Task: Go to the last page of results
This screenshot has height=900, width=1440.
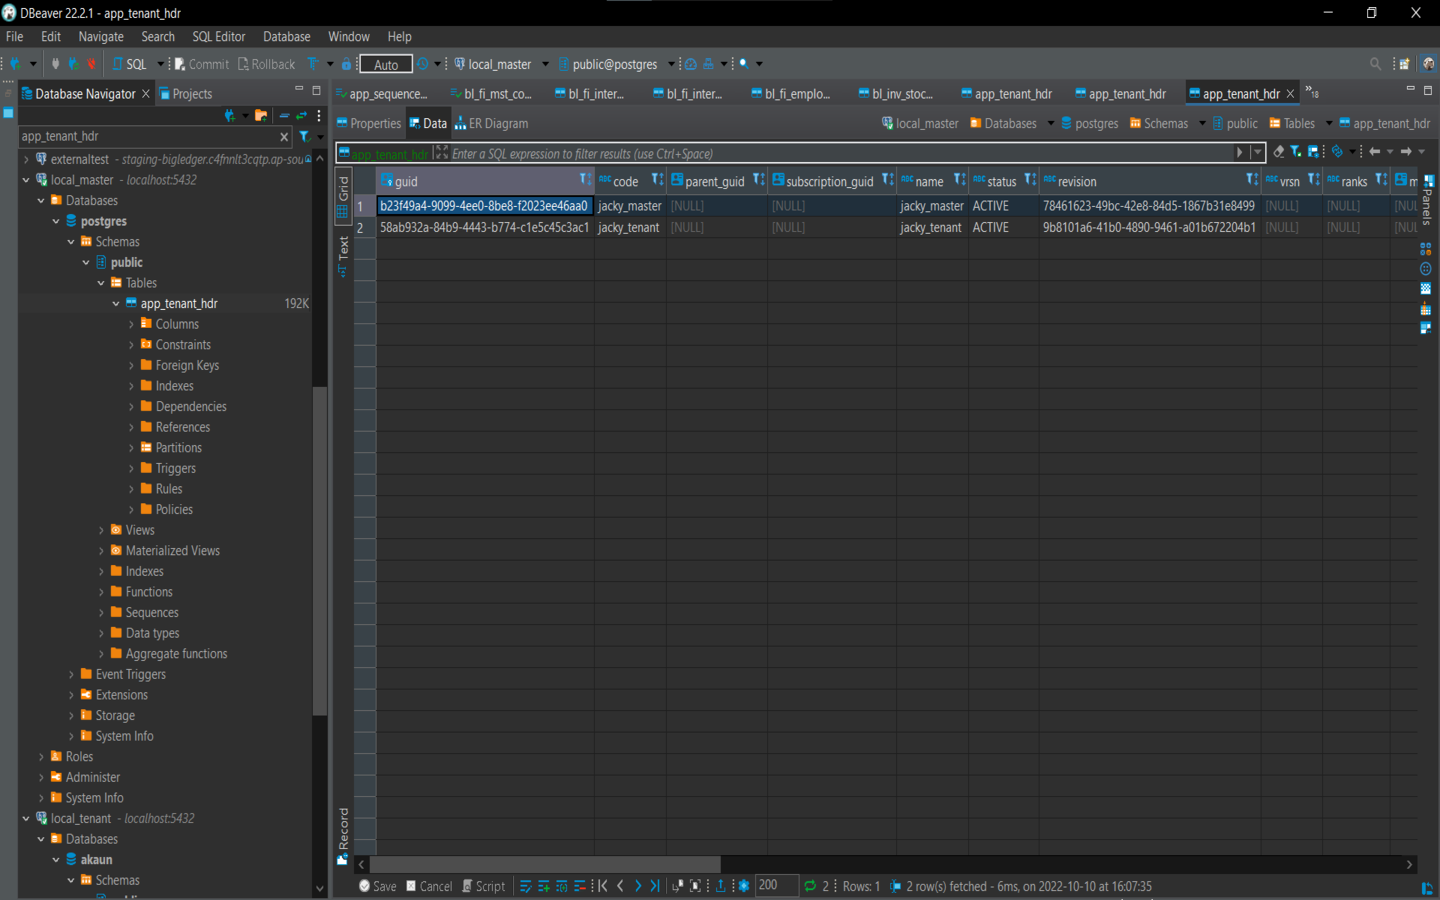Action: tap(655, 886)
